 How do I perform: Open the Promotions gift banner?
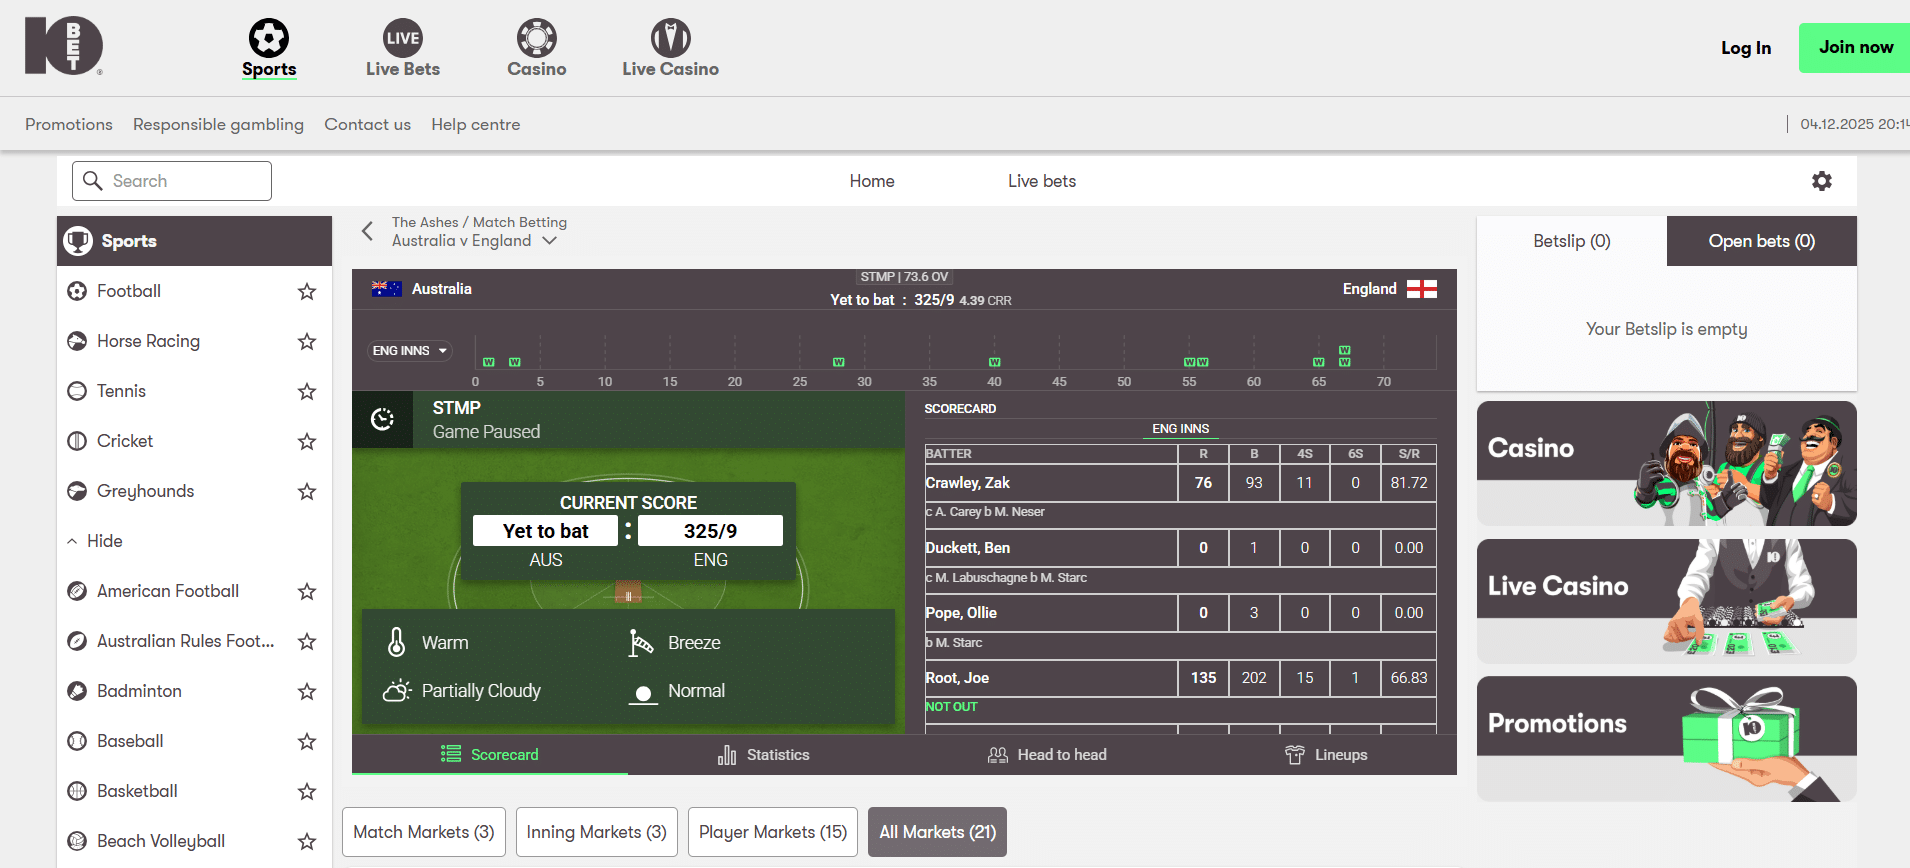click(x=1667, y=738)
